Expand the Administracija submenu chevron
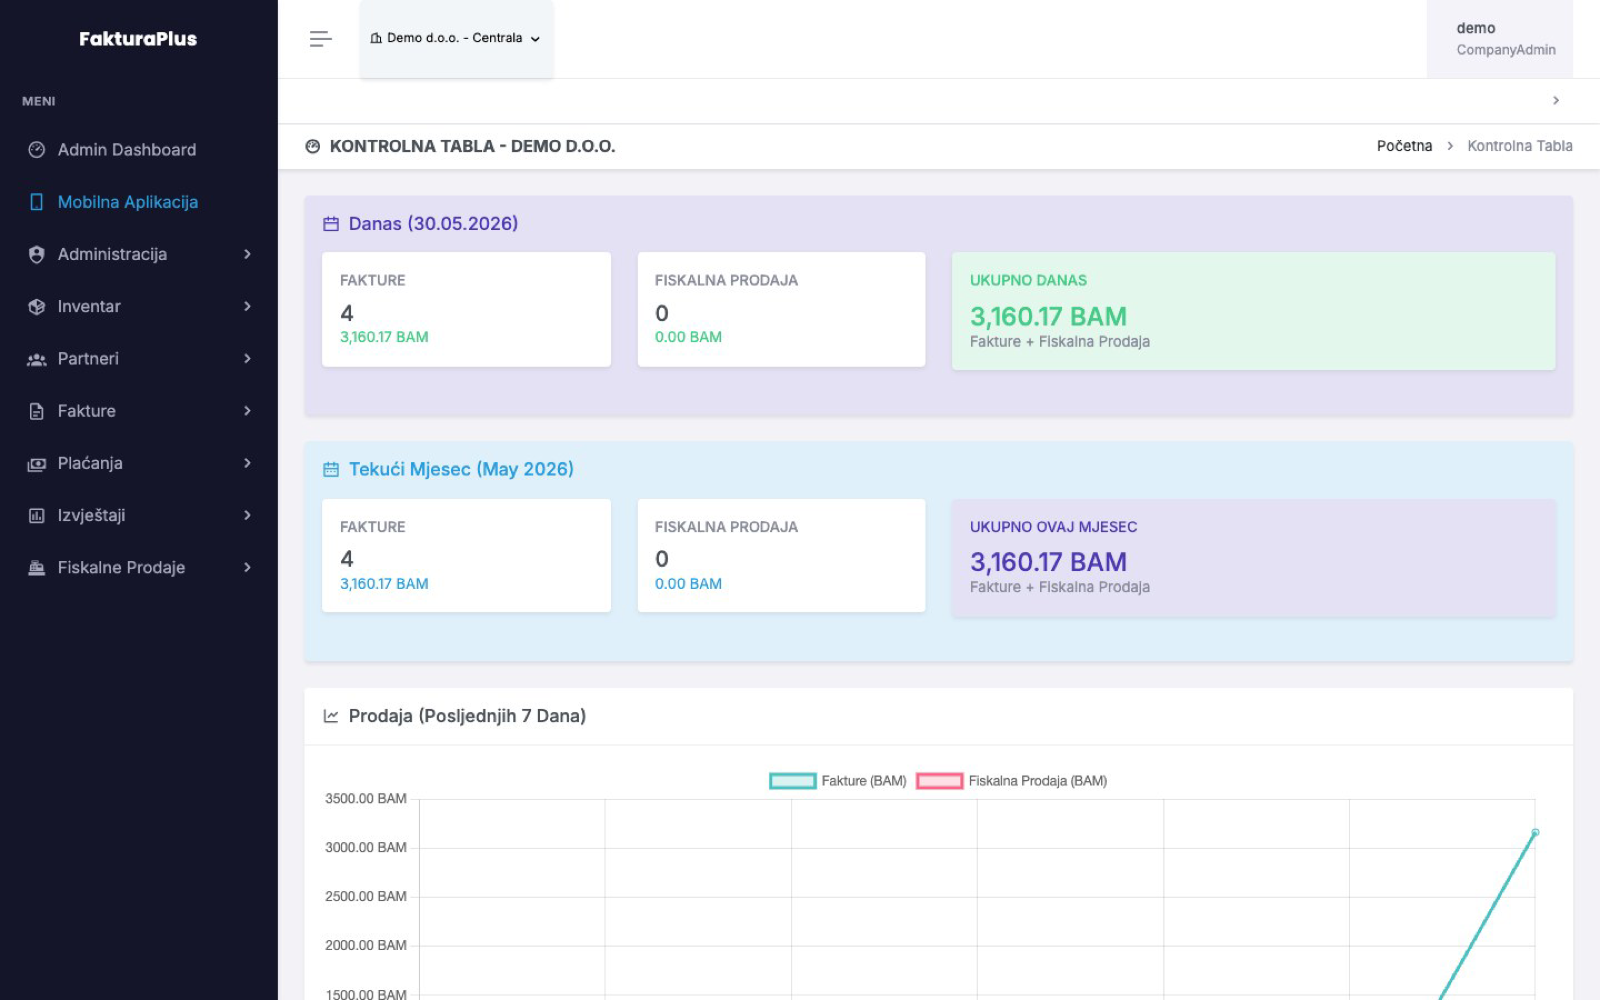The image size is (1600, 1000). [x=247, y=254]
